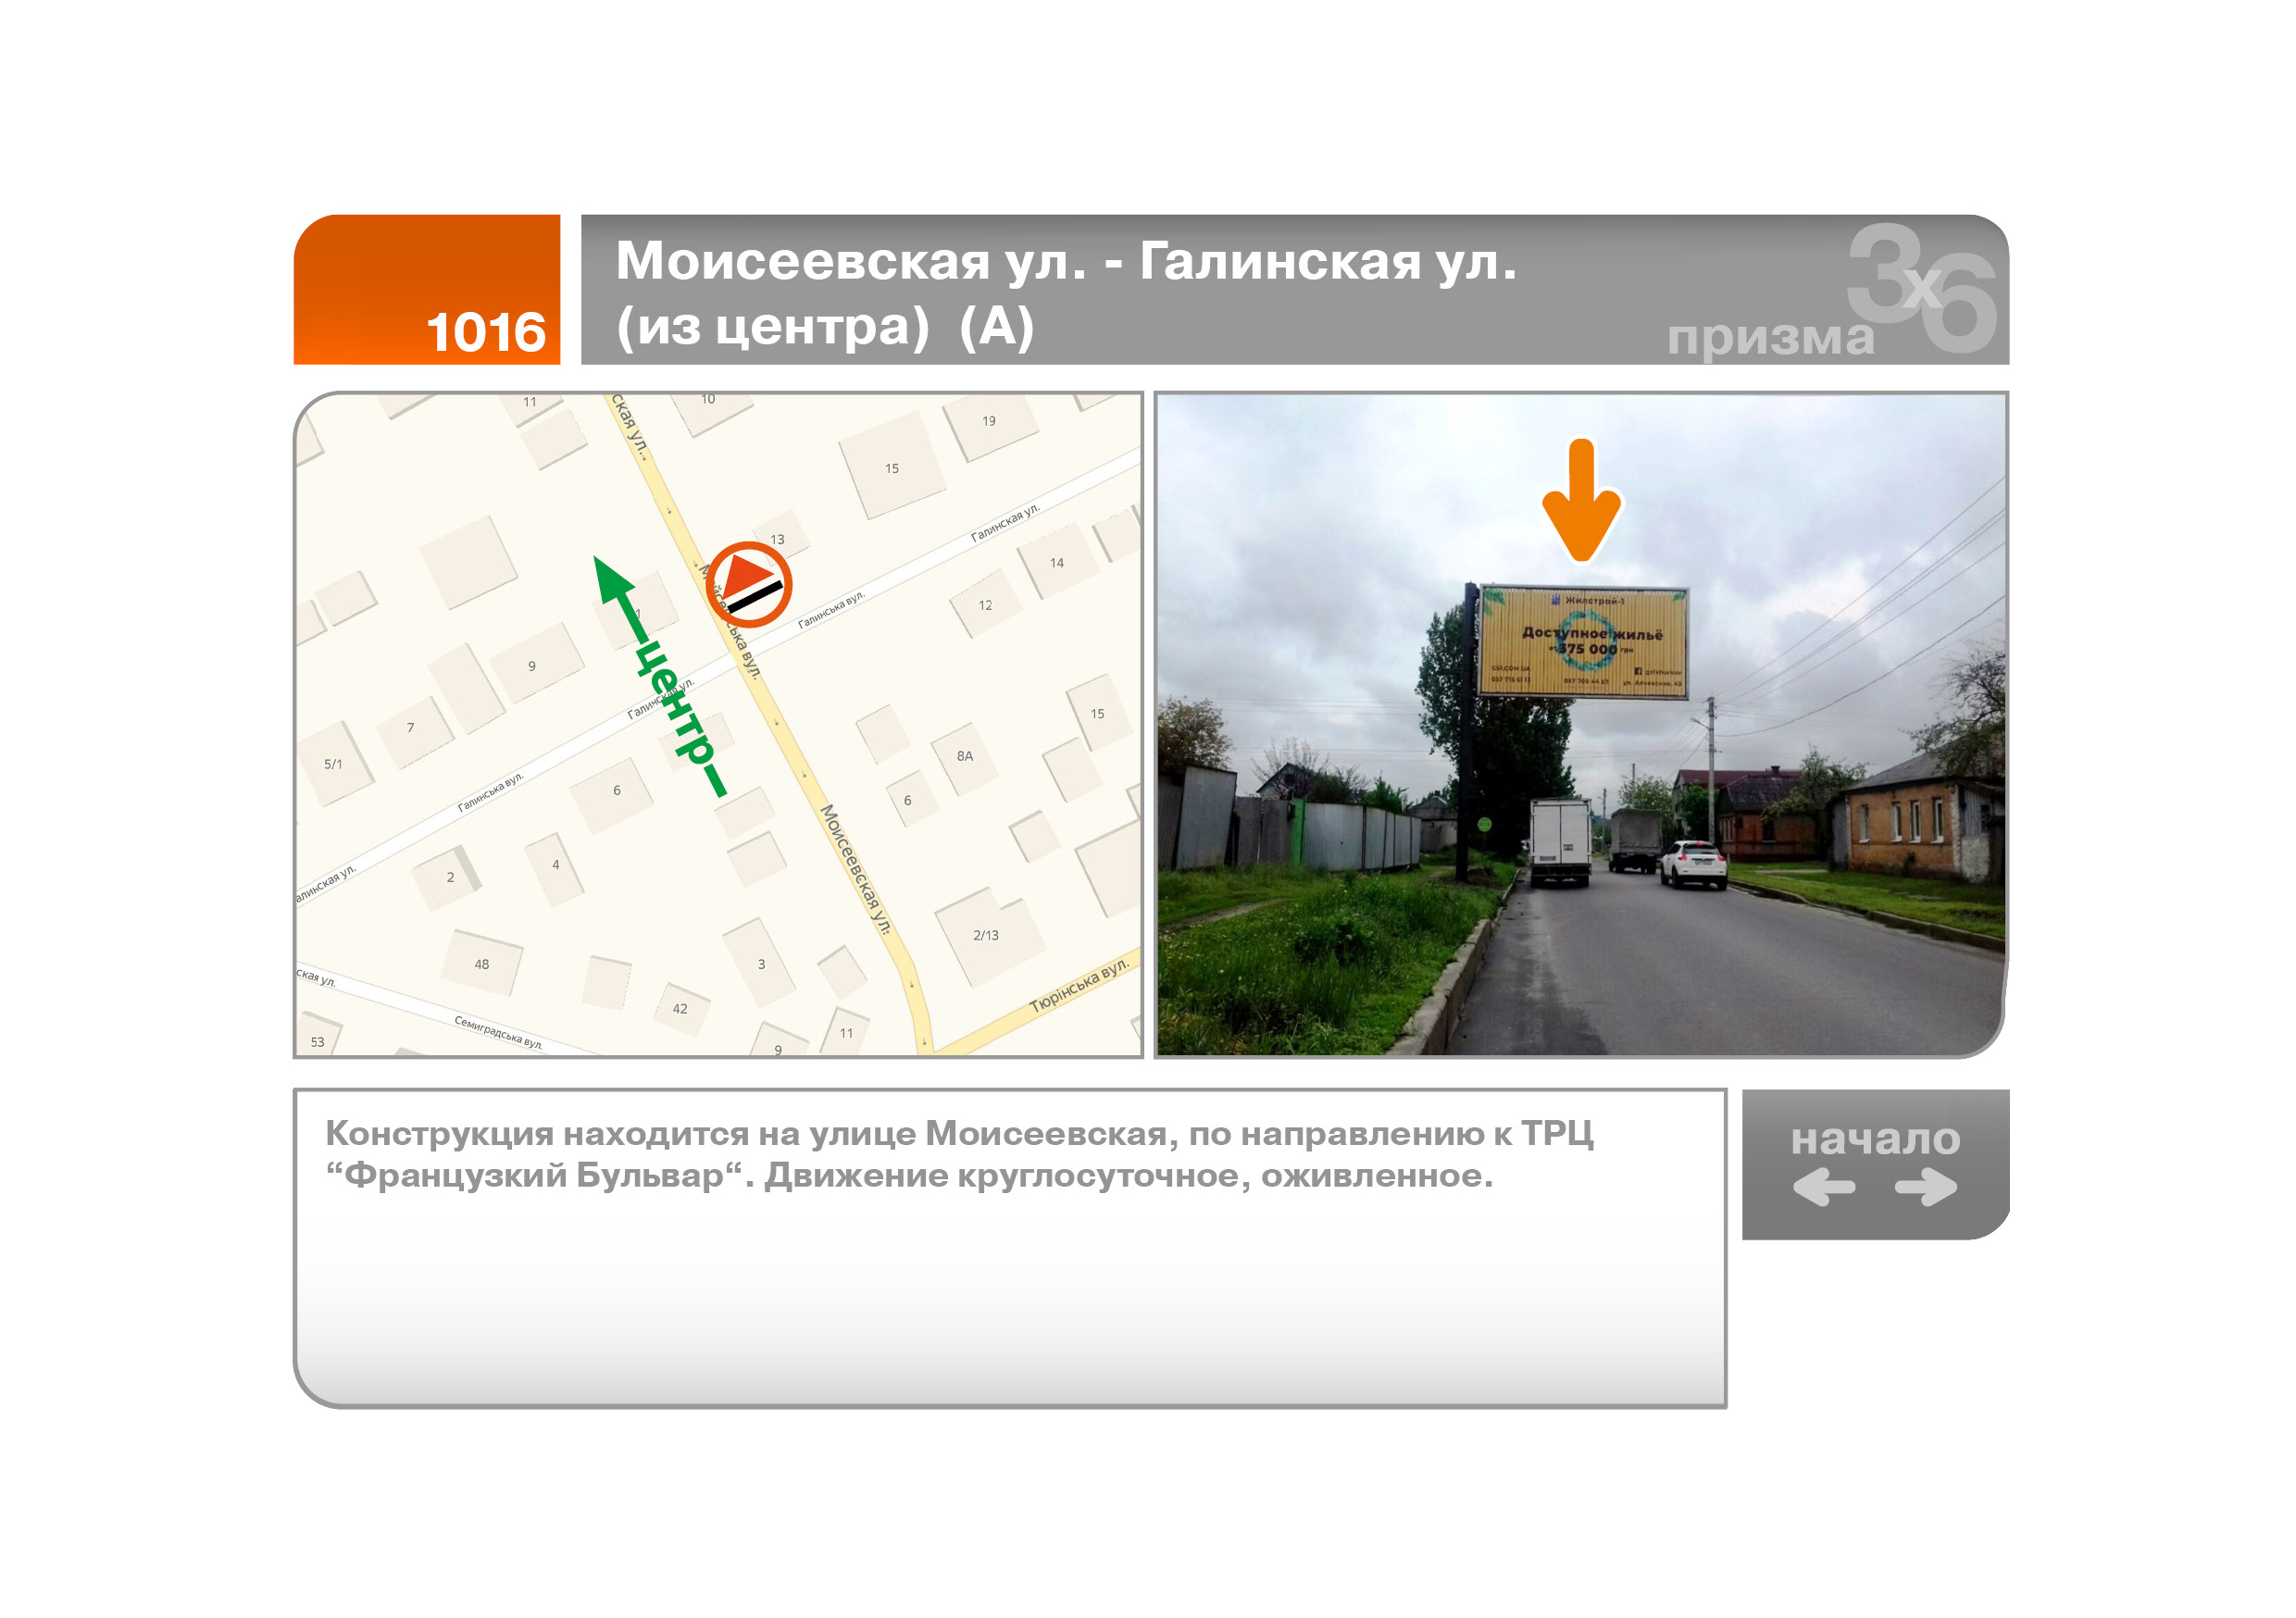Click the orange billboard marker on the map
This screenshot has height=1618, width=2296.
pos(749,585)
